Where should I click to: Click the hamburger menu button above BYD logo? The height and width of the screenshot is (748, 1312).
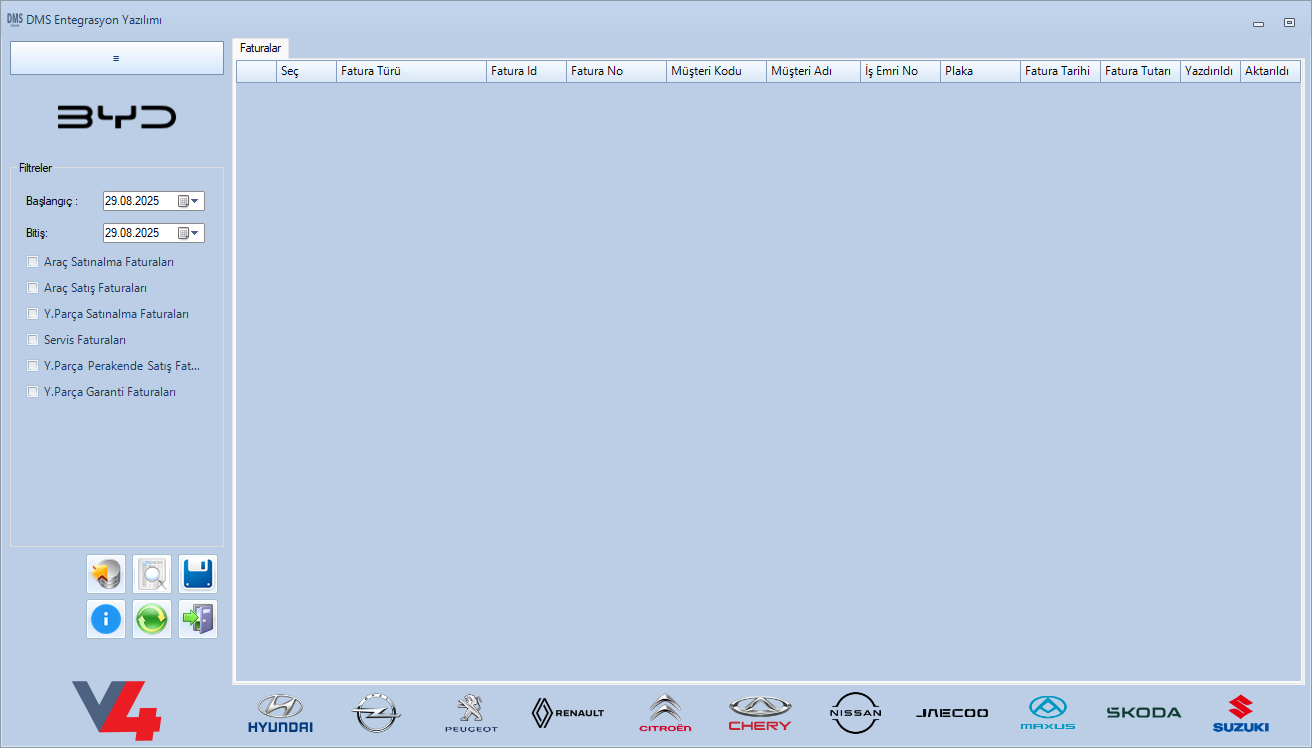pos(116,58)
